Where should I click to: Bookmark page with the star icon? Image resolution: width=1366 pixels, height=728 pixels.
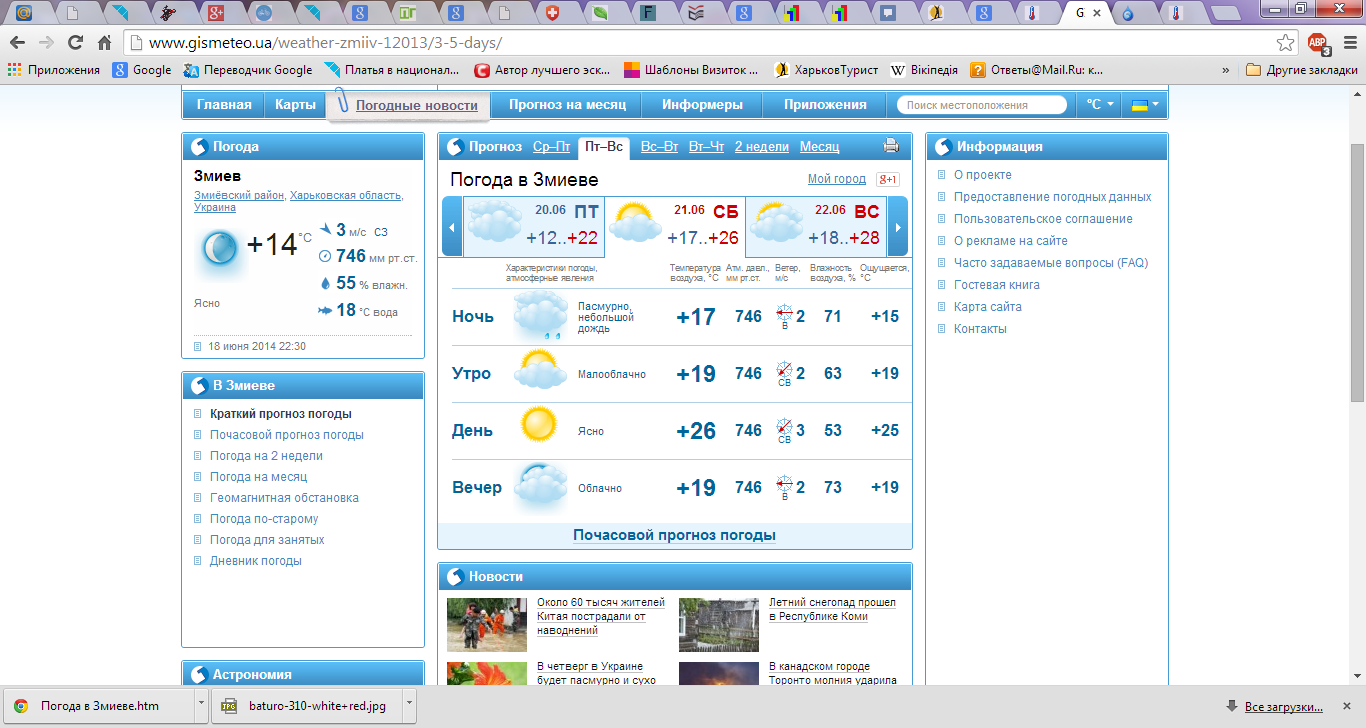click(1286, 43)
